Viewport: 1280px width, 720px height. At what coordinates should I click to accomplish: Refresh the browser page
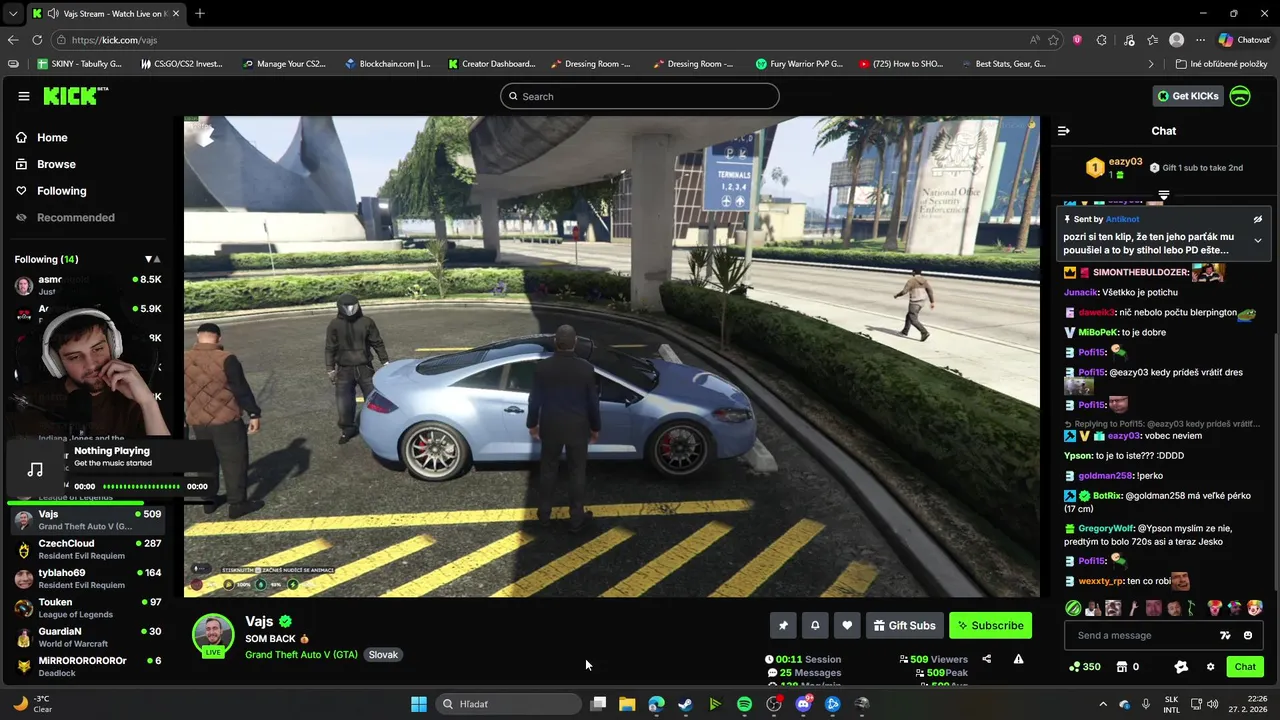37,40
